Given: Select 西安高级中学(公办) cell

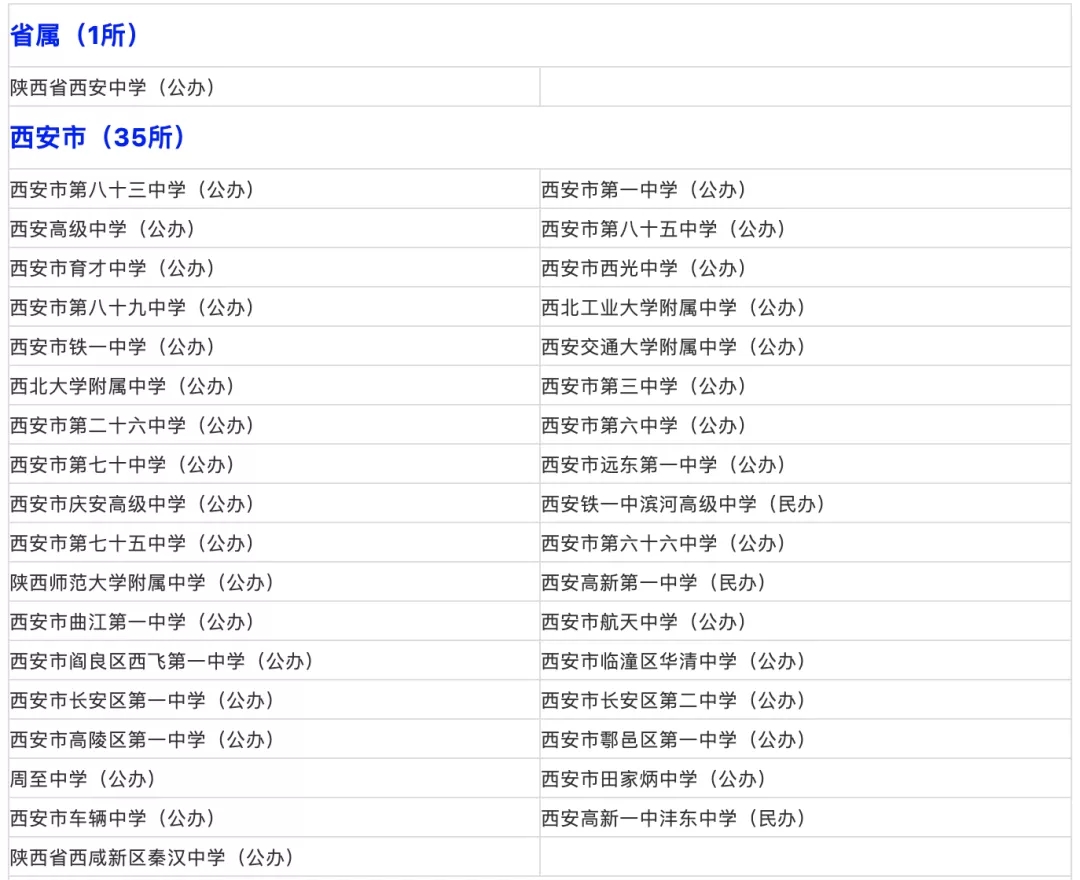Looking at the screenshot, I should (274, 228).
